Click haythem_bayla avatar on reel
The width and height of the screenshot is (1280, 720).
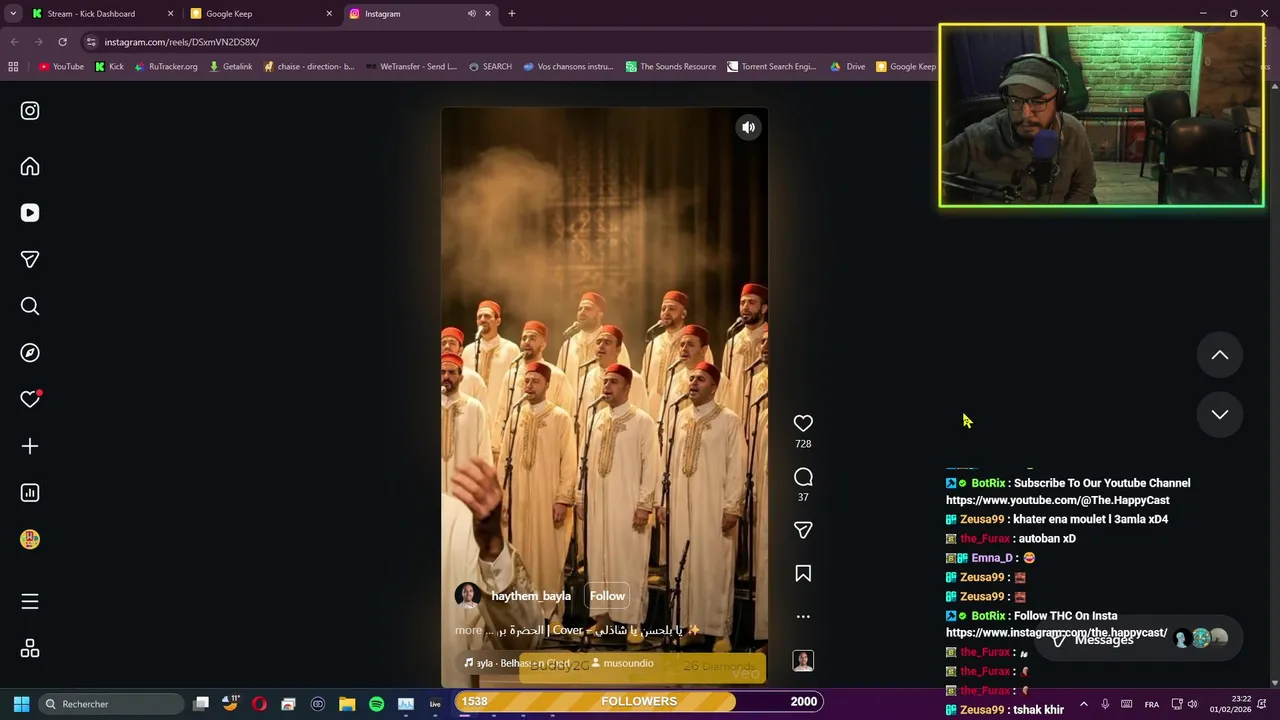(x=468, y=596)
